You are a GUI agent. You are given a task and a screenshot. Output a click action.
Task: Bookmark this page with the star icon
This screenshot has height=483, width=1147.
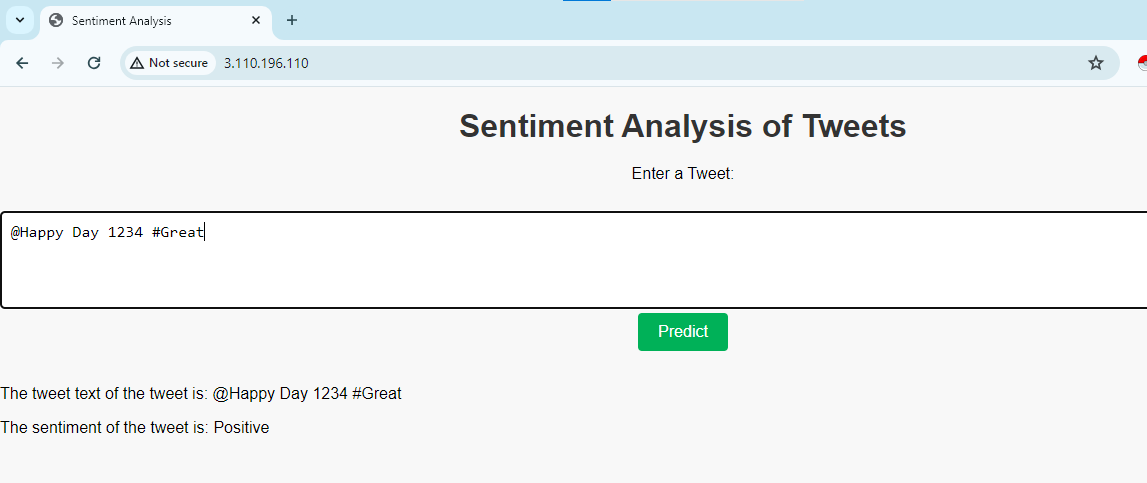[1095, 63]
